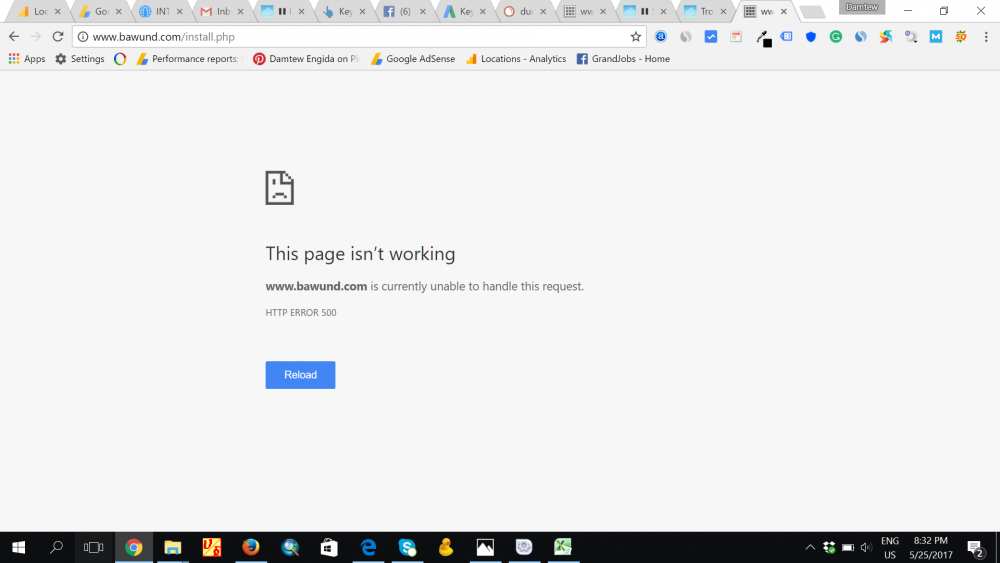1000x563 pixels.
Task: Click the multicolor circle bookmark icon
Action: 120,59
